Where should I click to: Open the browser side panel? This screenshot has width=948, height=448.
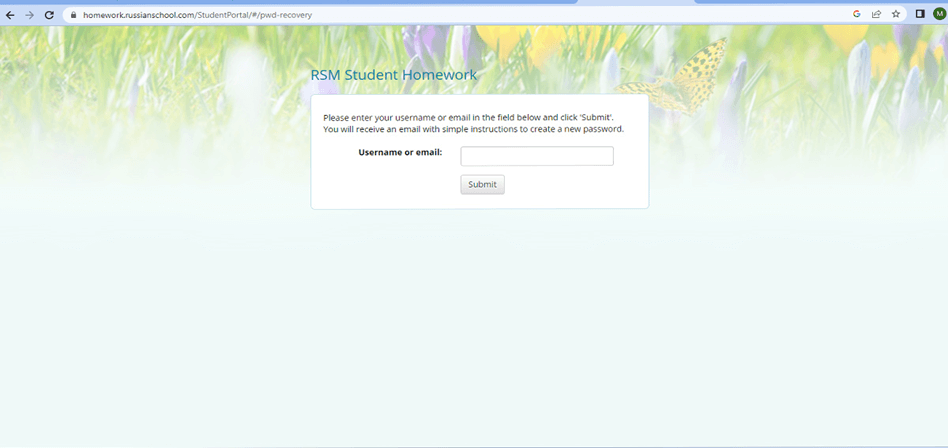click(920, 14)
